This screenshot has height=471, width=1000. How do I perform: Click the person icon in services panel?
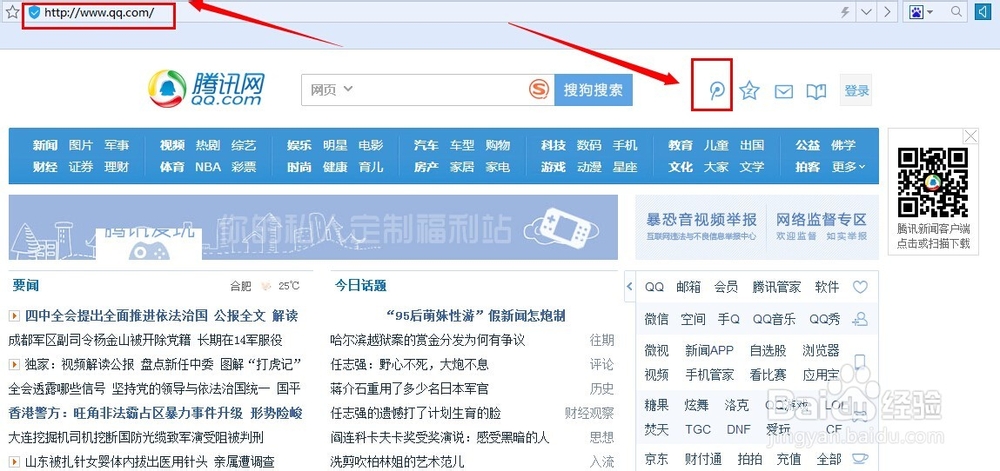tap(860, 319)
